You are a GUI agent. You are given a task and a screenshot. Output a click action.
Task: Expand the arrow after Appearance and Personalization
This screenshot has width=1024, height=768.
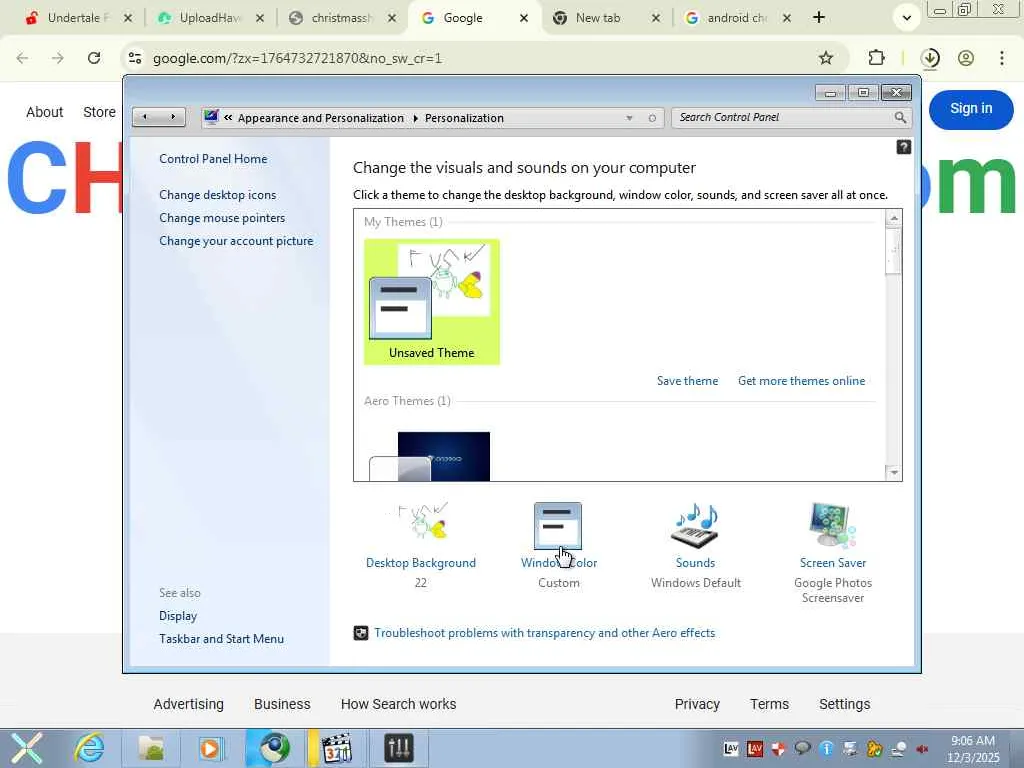(415, 118)
